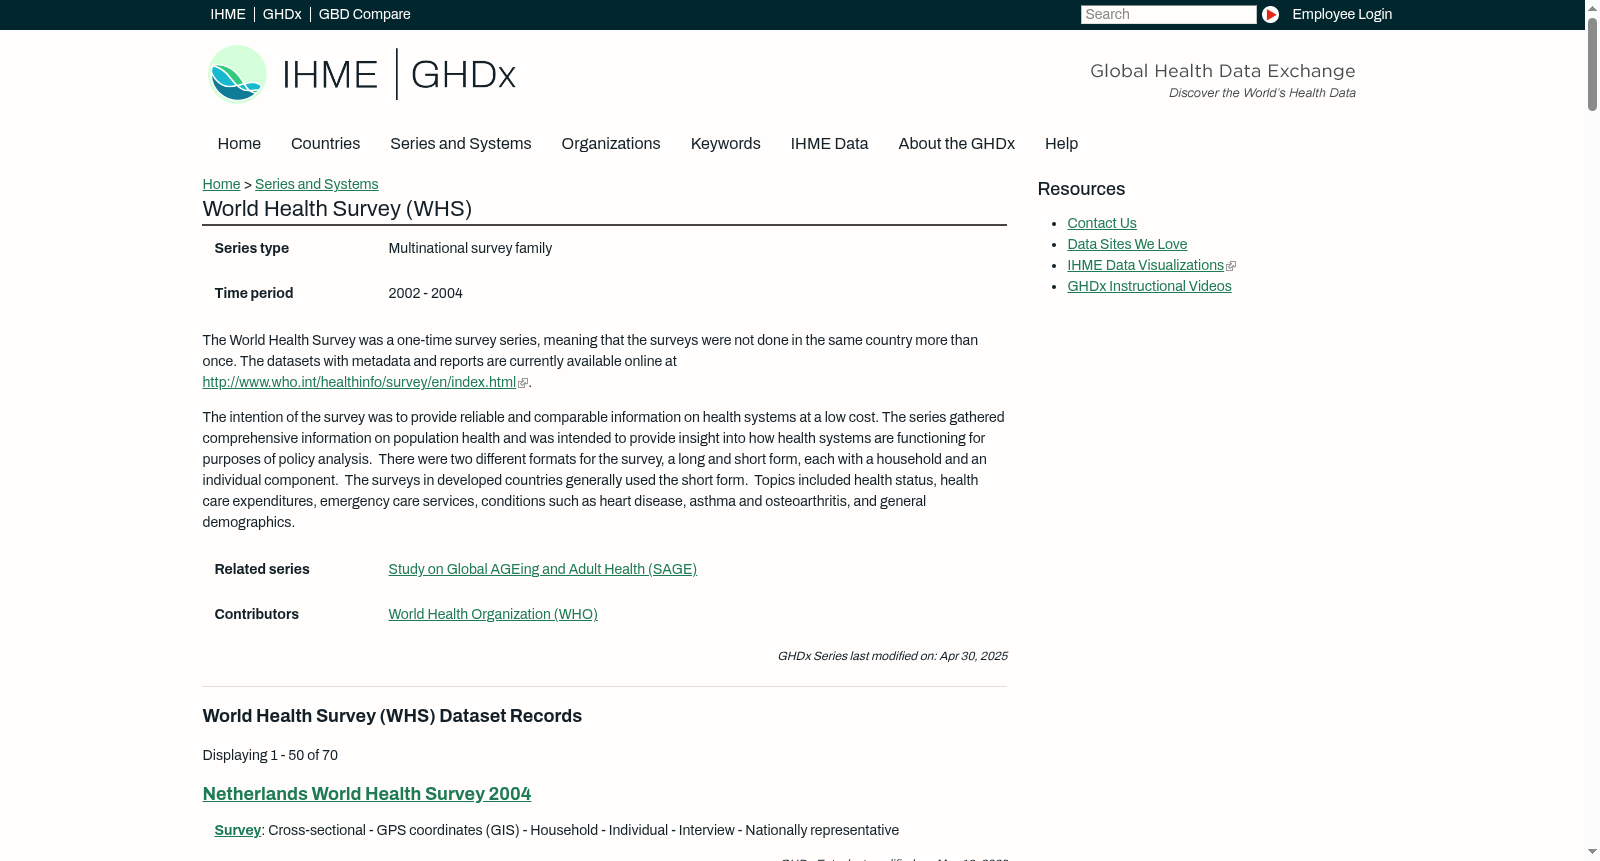Open GBD Compare in the top bar
Screen dimensions: 1600x861
(365, 14)
